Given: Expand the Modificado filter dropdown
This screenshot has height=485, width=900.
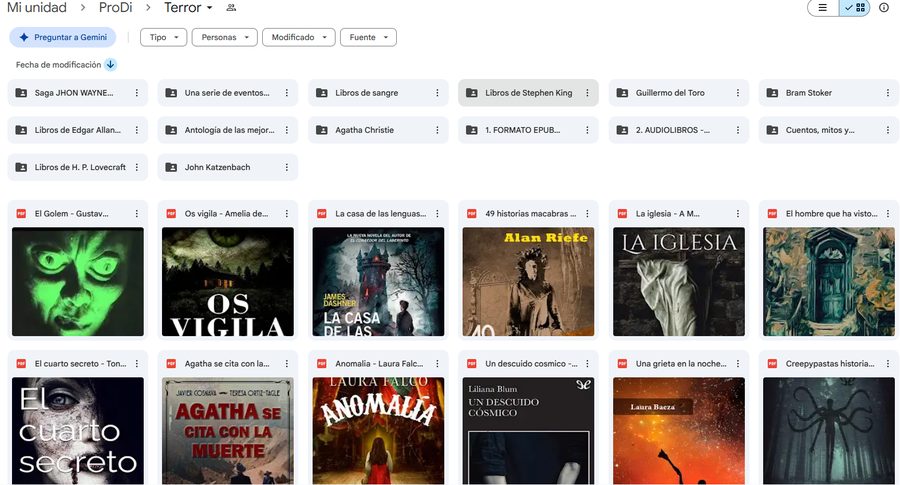Looking at the screenshot, I should pyautogui.click(x=298, y=37).
